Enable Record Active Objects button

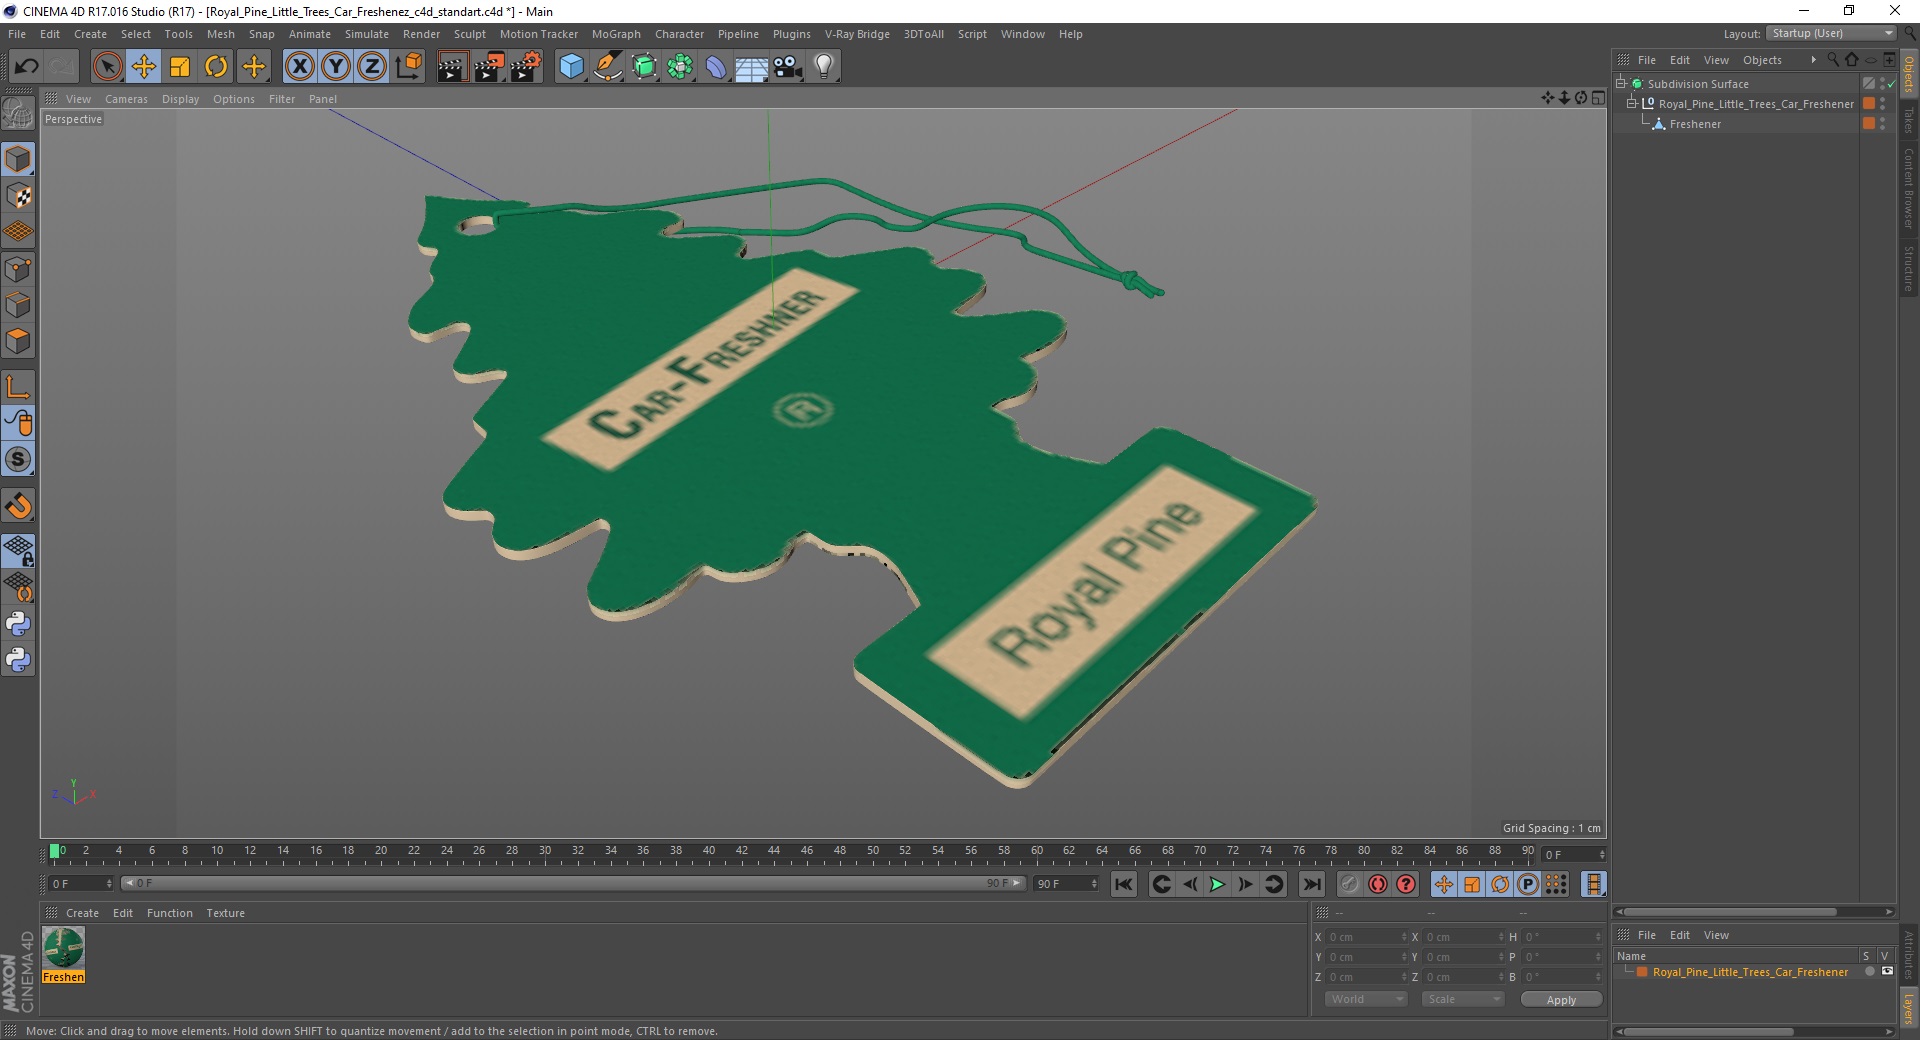coord(1350,884)
